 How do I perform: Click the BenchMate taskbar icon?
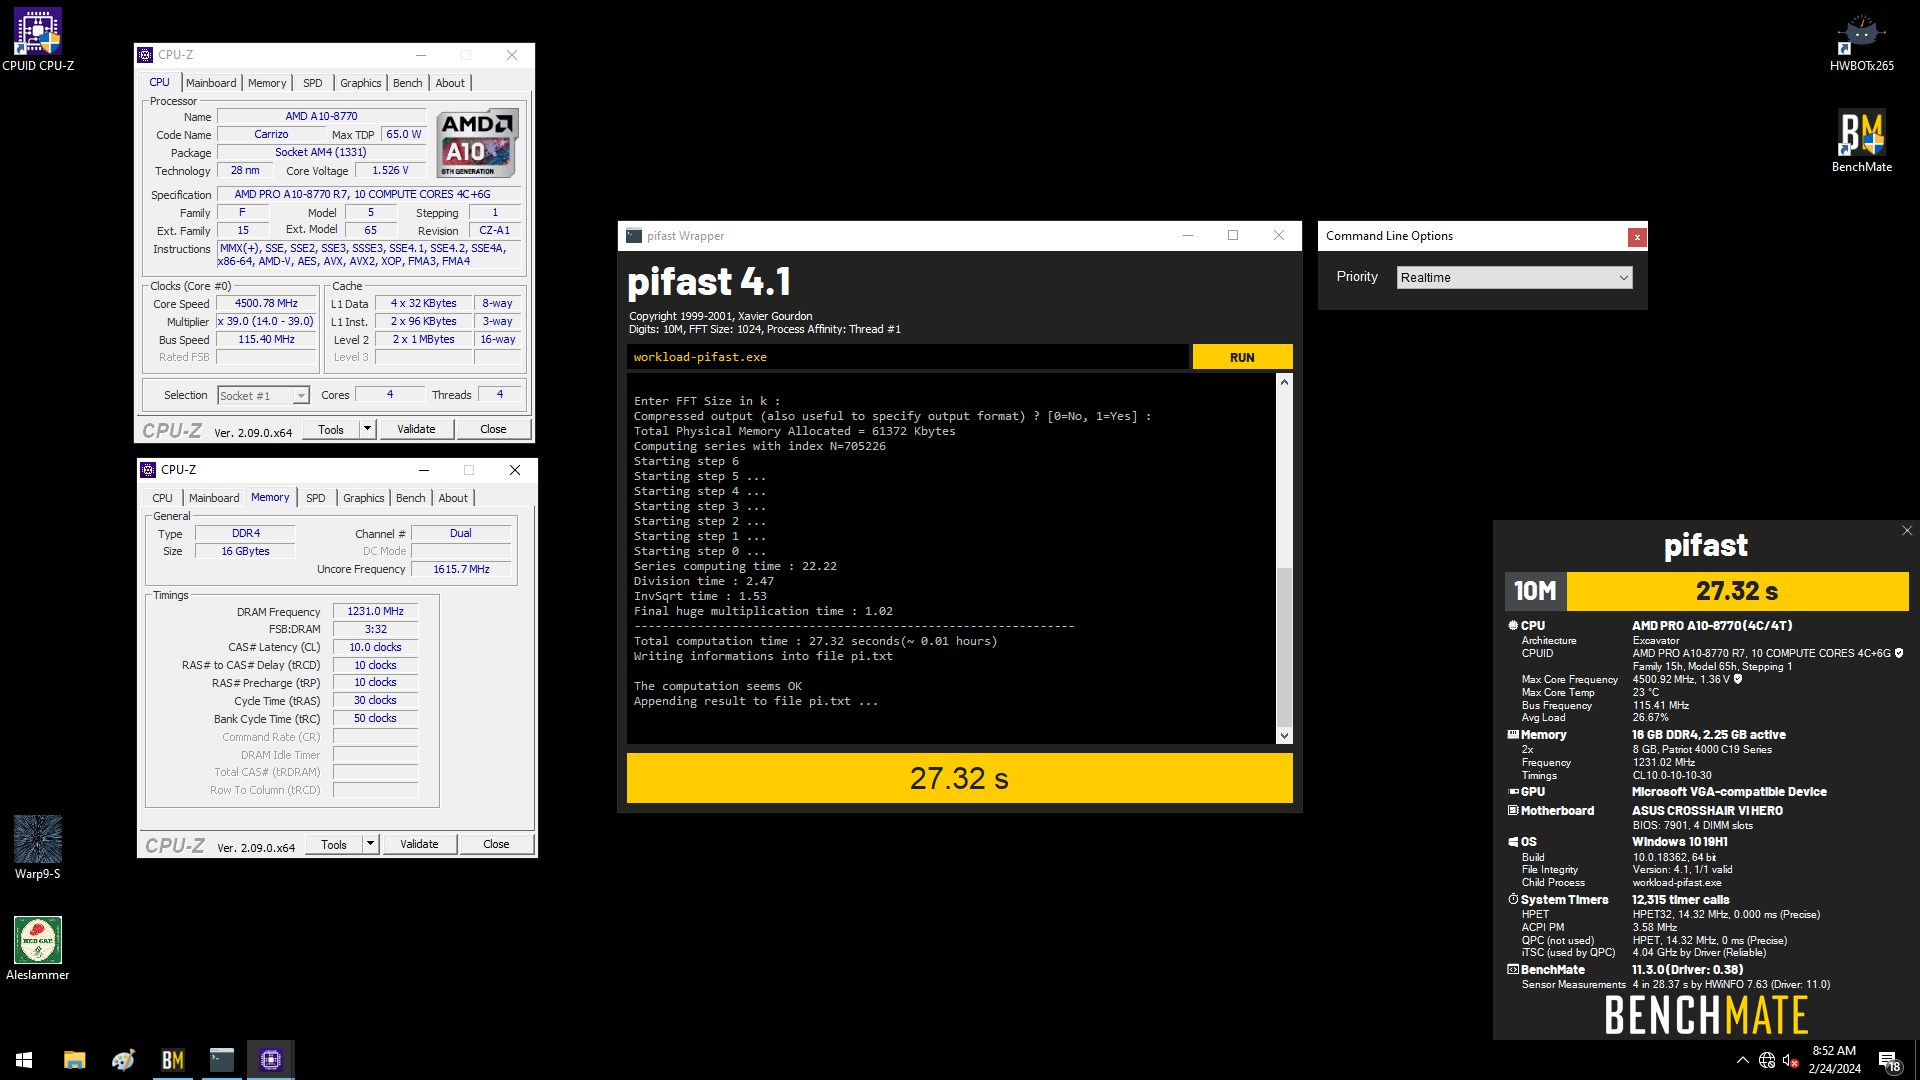(172, 1060)
